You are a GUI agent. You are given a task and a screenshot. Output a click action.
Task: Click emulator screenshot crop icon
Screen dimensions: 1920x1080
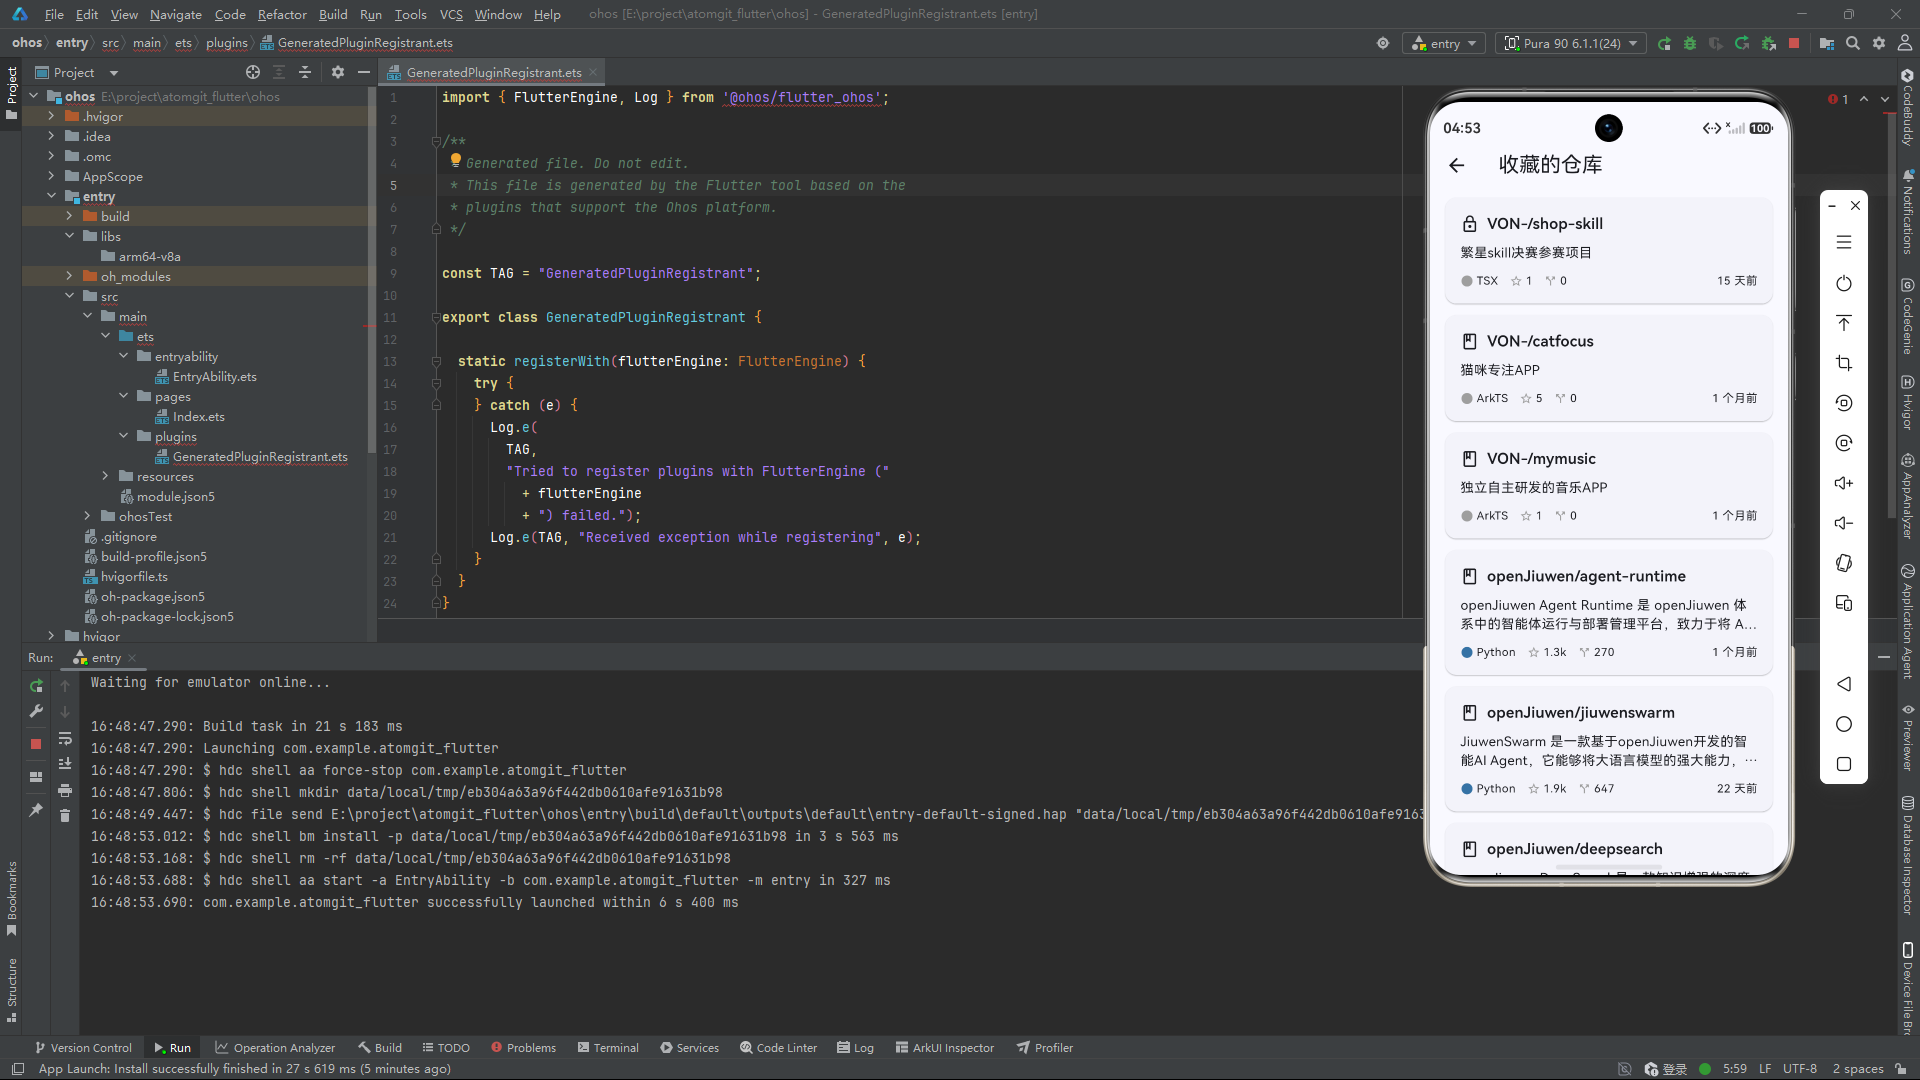pos(1844,363)
